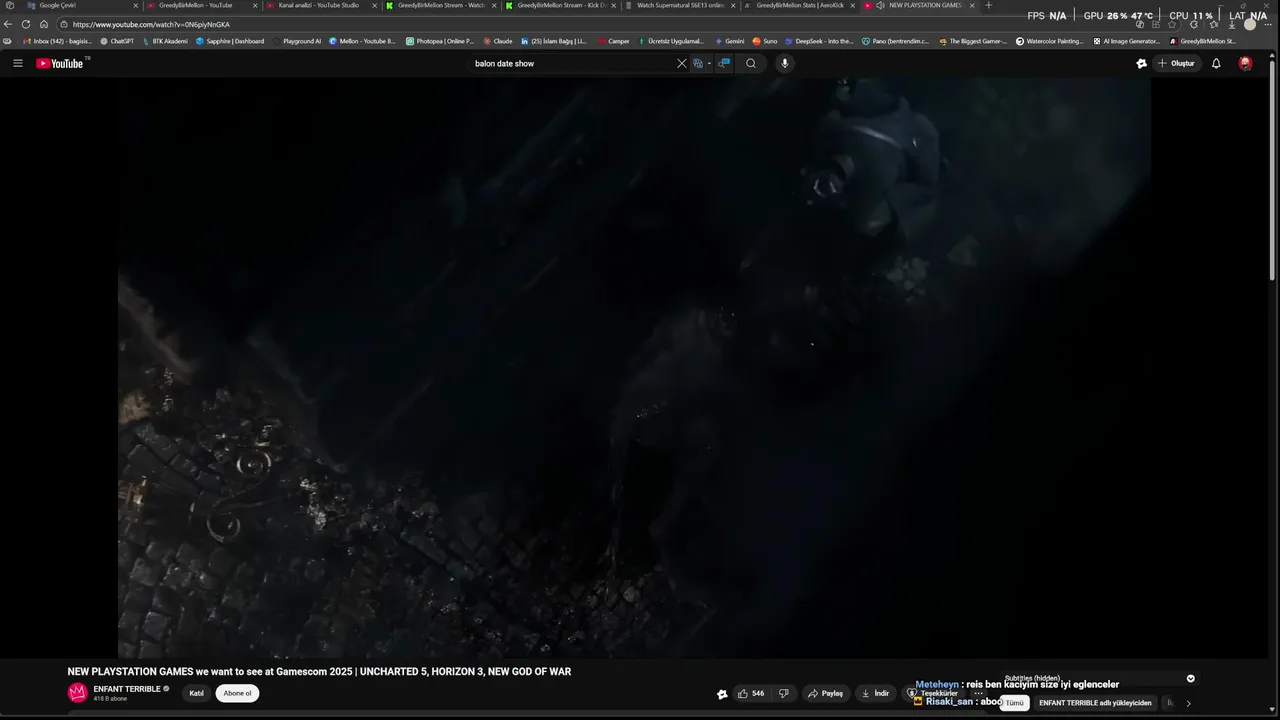Open the Photopea bookmark
Screen dimensions: 1280x720
(440, 41)
